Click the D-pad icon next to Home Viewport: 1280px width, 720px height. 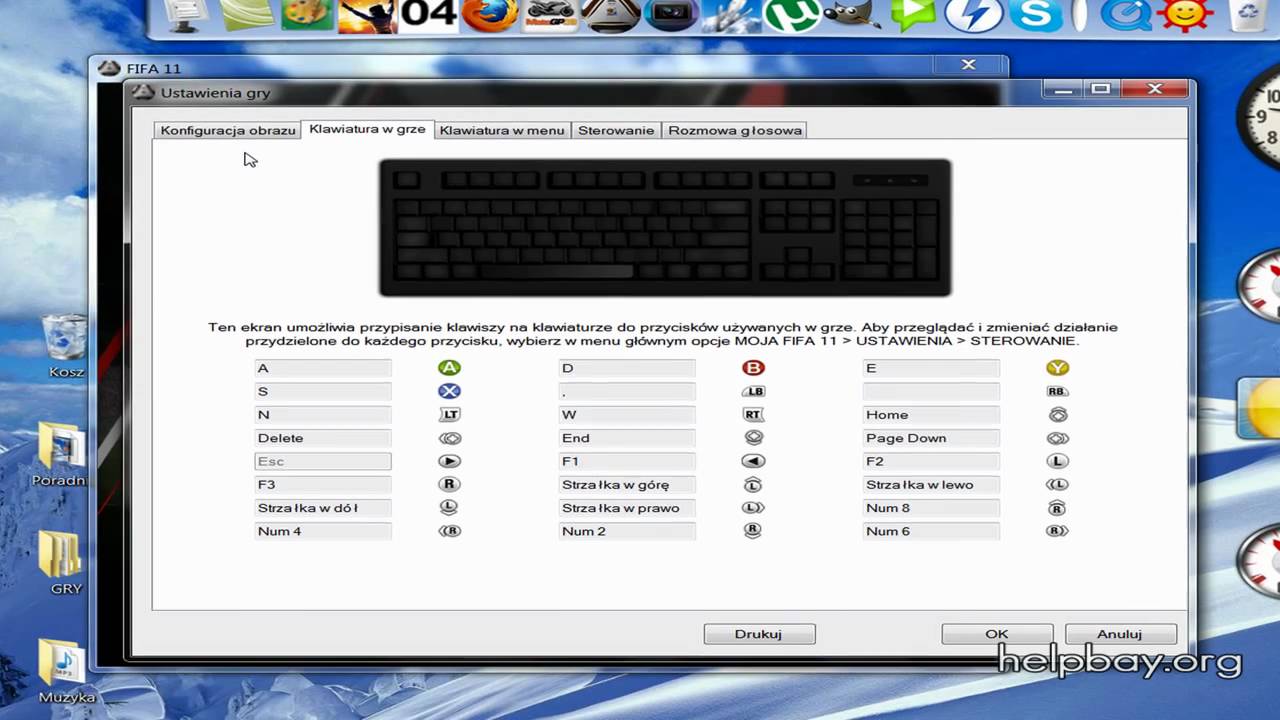coord(1057,414)
